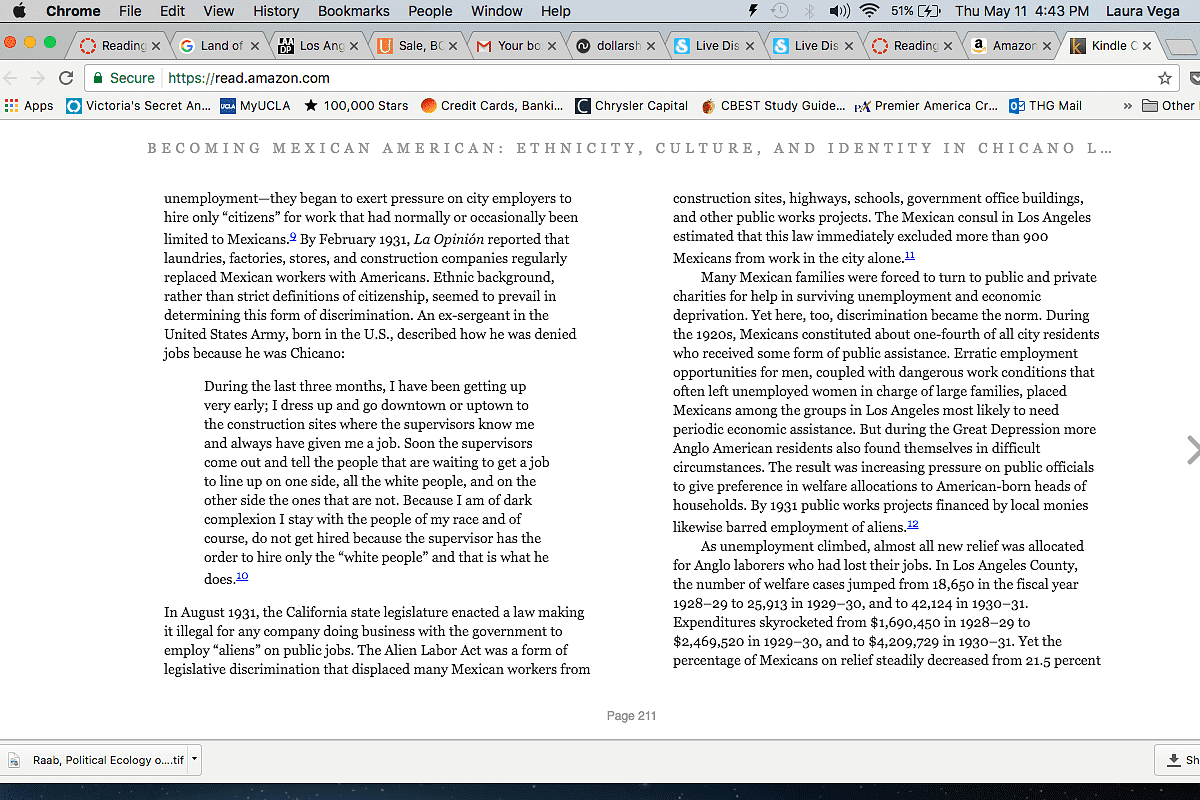The height and width of the screenshot is (800, 1200).
Task: Click the secure padlock icon in address bar
Action: tap(97, 78)
